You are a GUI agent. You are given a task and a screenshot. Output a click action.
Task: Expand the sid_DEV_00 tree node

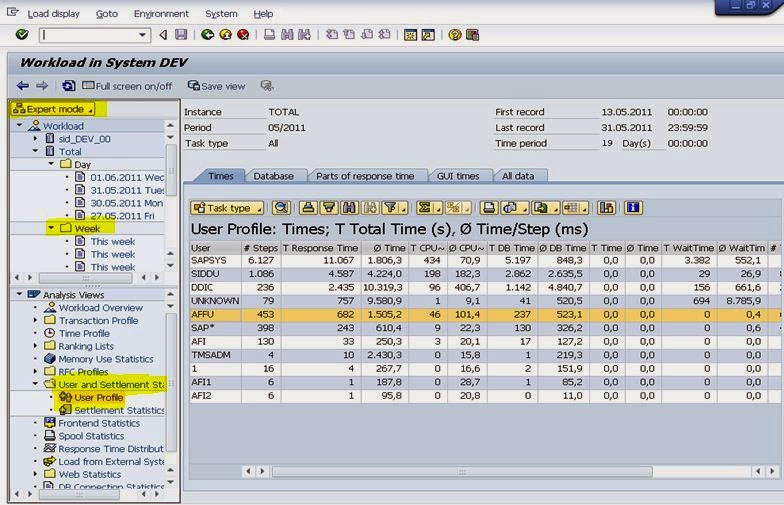click(x=36, y=138)
